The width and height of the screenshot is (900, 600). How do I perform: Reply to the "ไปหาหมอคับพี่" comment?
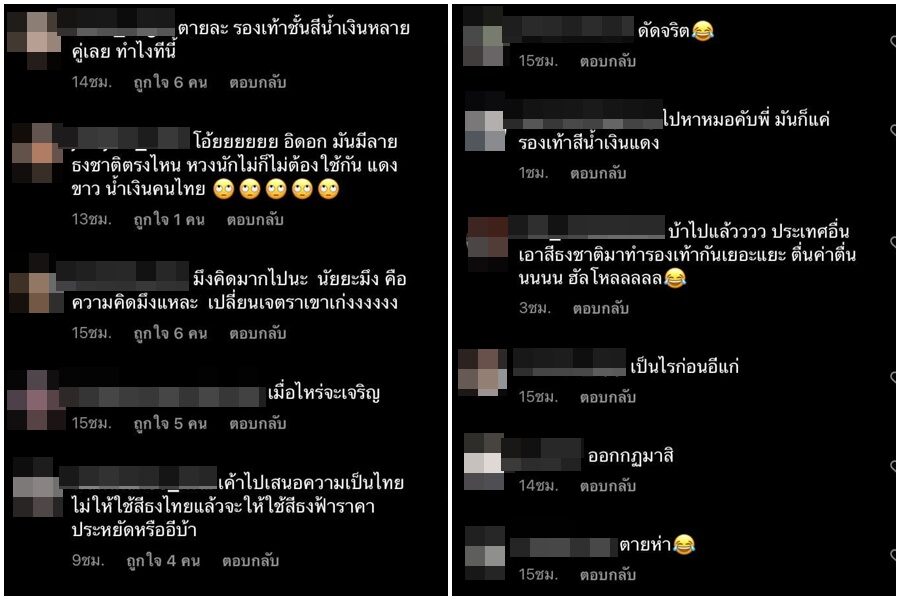(598, 173)
